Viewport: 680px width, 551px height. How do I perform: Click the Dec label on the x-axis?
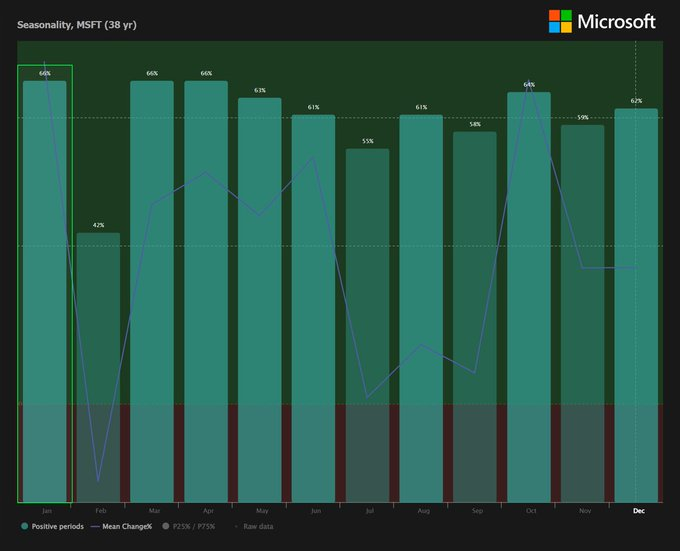638,511
